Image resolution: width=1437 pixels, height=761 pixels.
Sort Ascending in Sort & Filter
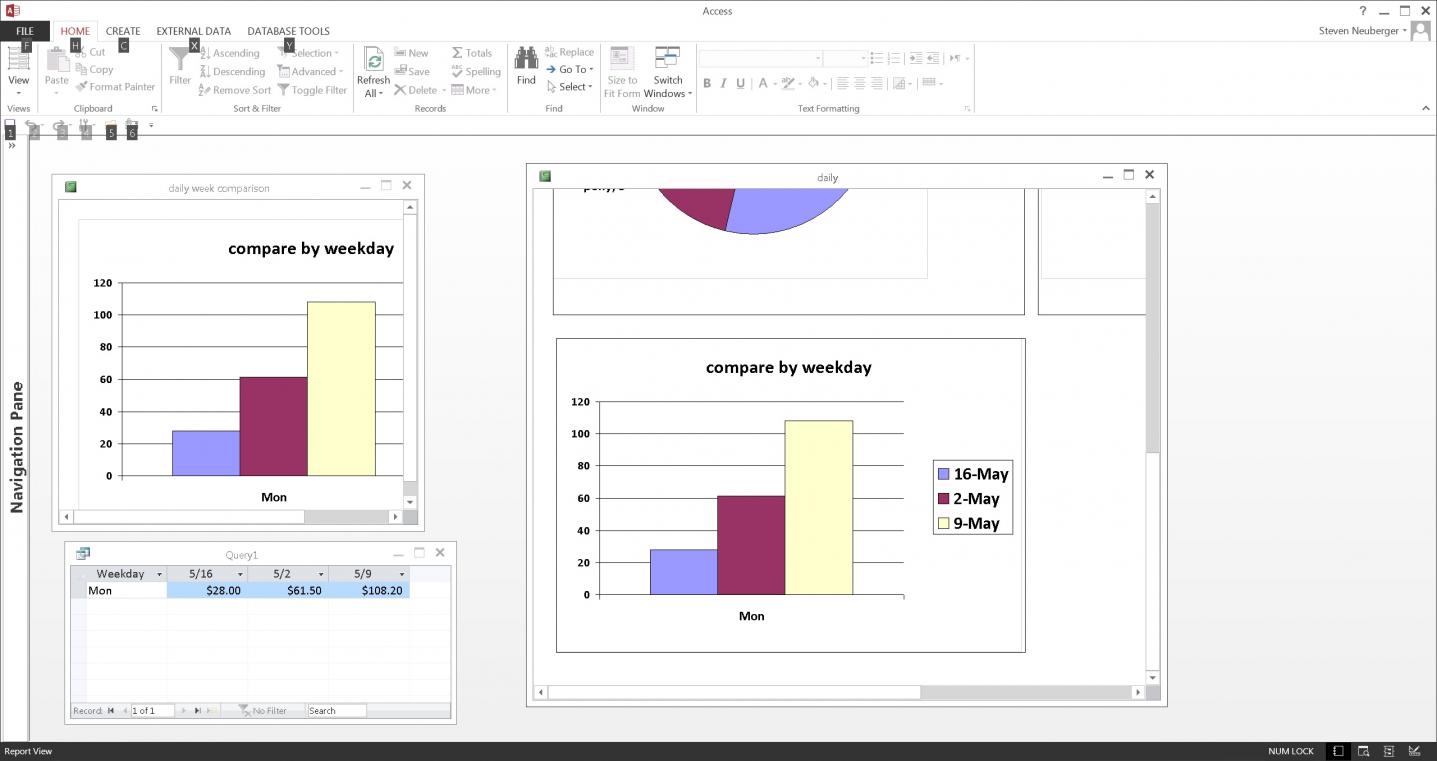(x=229, y=53)
